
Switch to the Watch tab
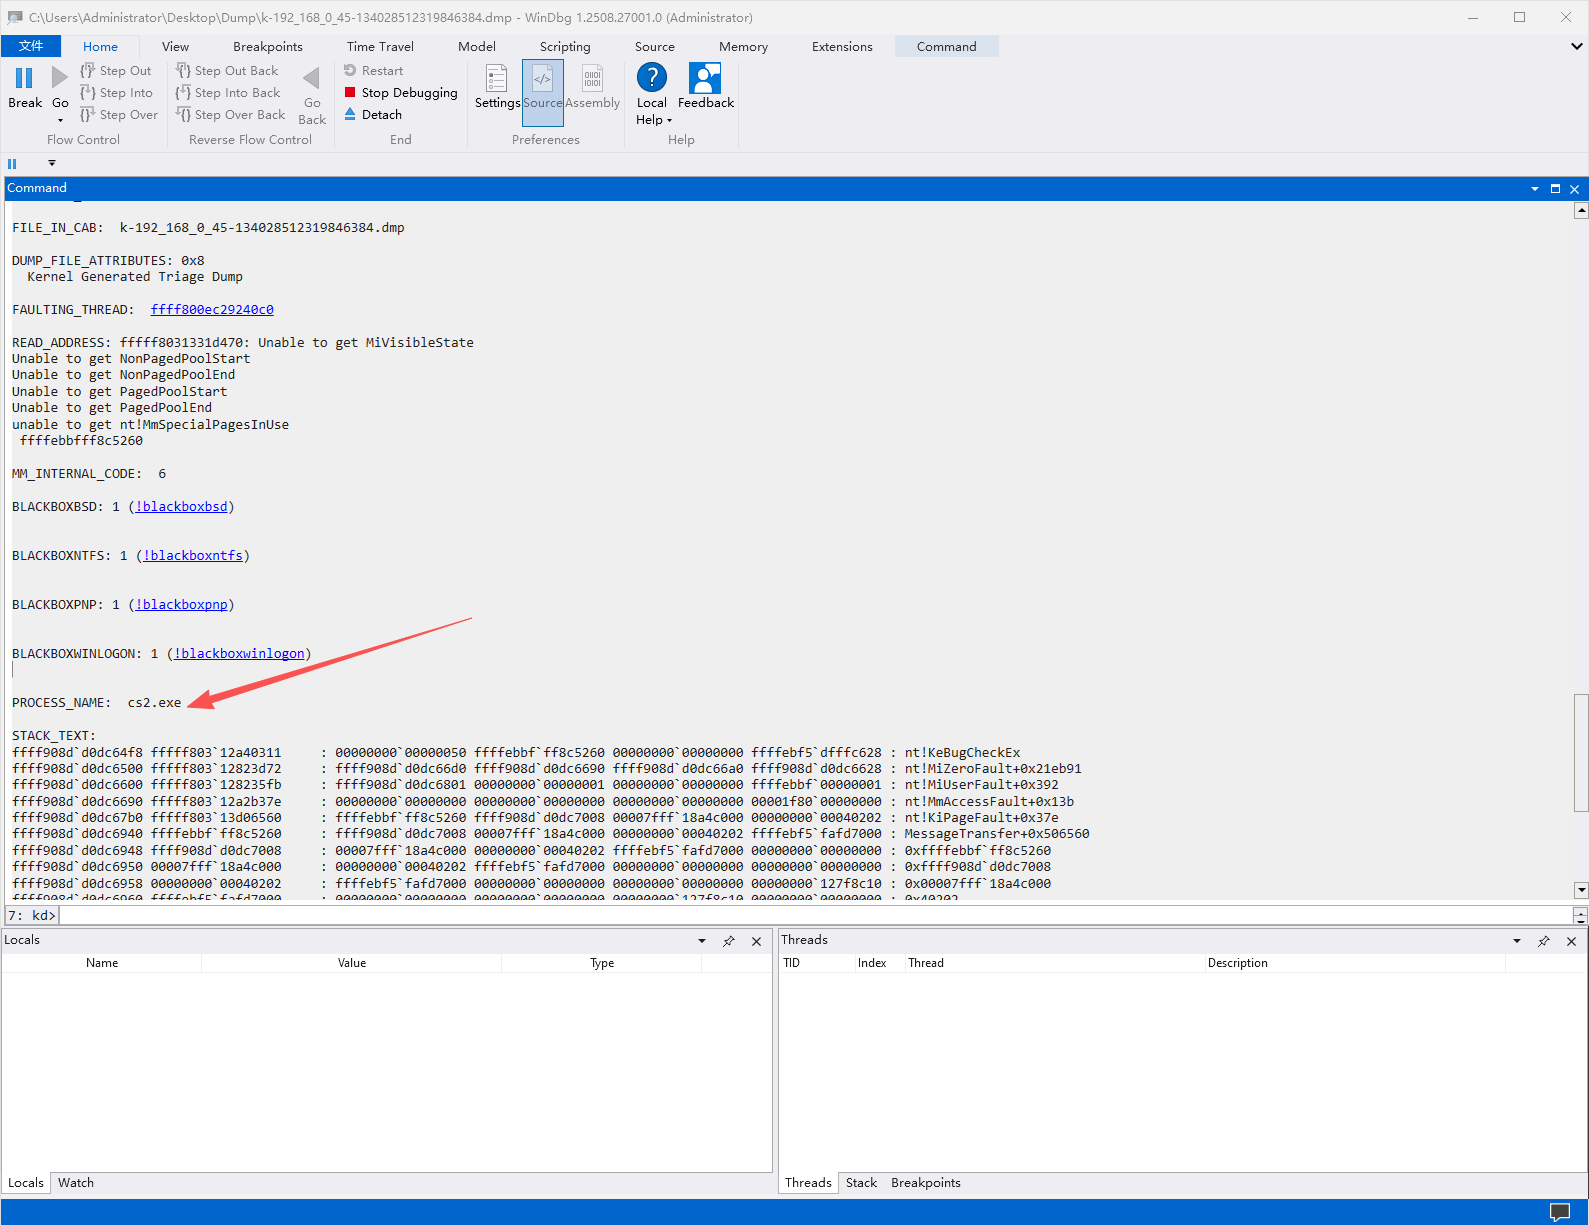(76, 1182)
